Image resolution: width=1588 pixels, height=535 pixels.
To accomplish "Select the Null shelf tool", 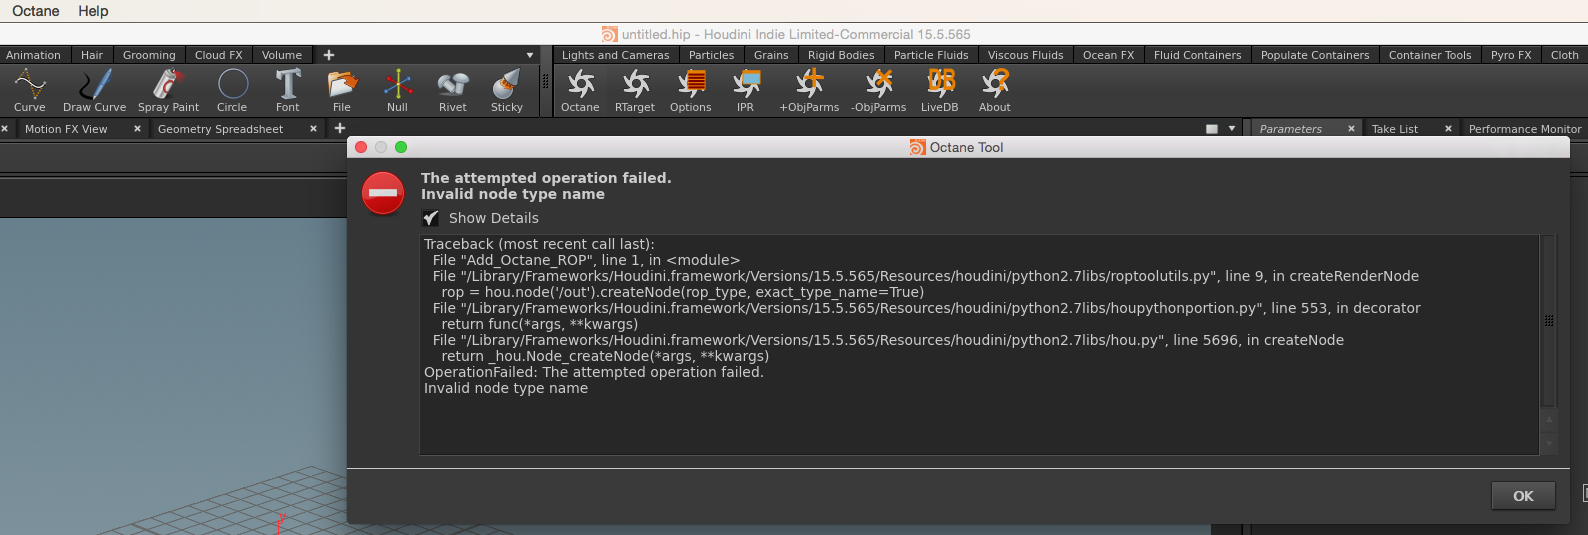I will 398,90.
